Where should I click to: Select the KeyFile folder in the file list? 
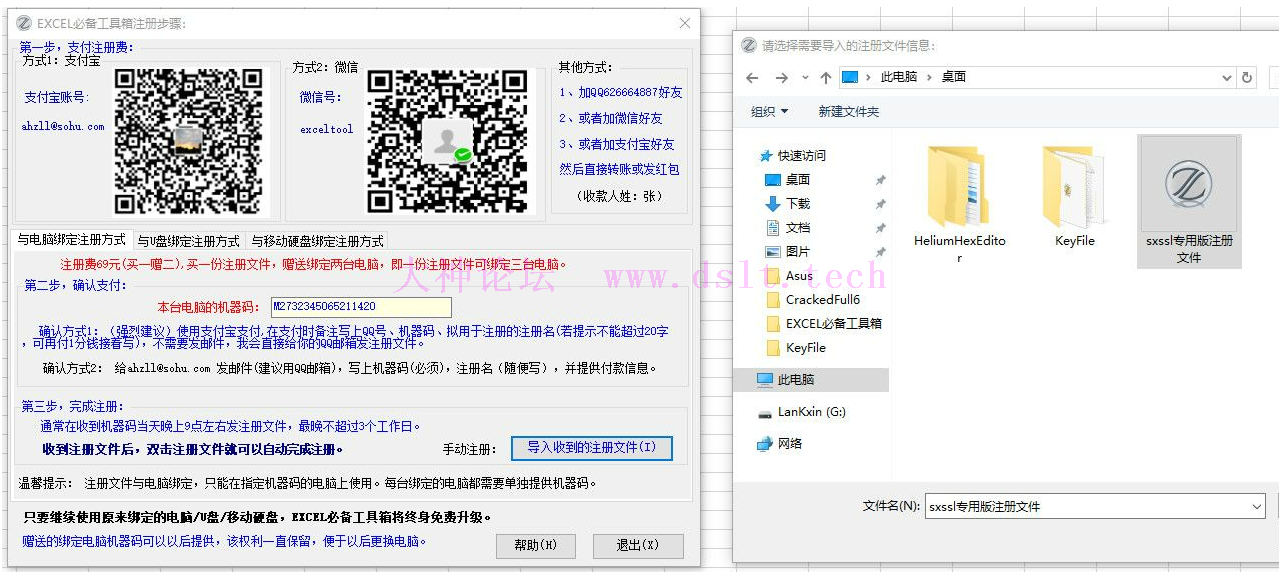click(x=1075, y=195)
